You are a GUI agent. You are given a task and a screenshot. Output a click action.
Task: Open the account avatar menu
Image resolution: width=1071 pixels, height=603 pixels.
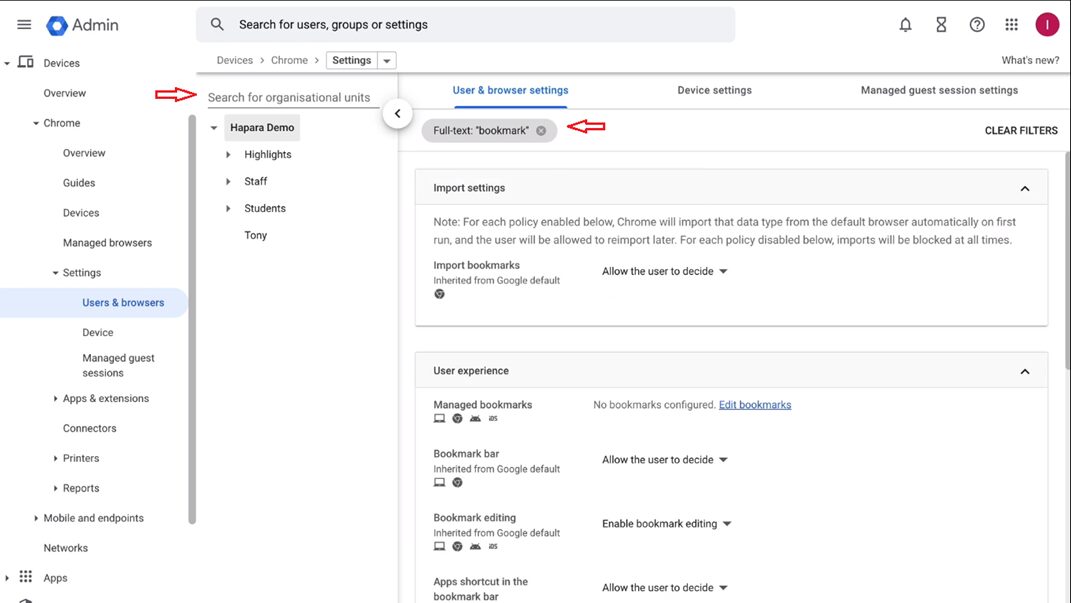[x=1046, y=25]
